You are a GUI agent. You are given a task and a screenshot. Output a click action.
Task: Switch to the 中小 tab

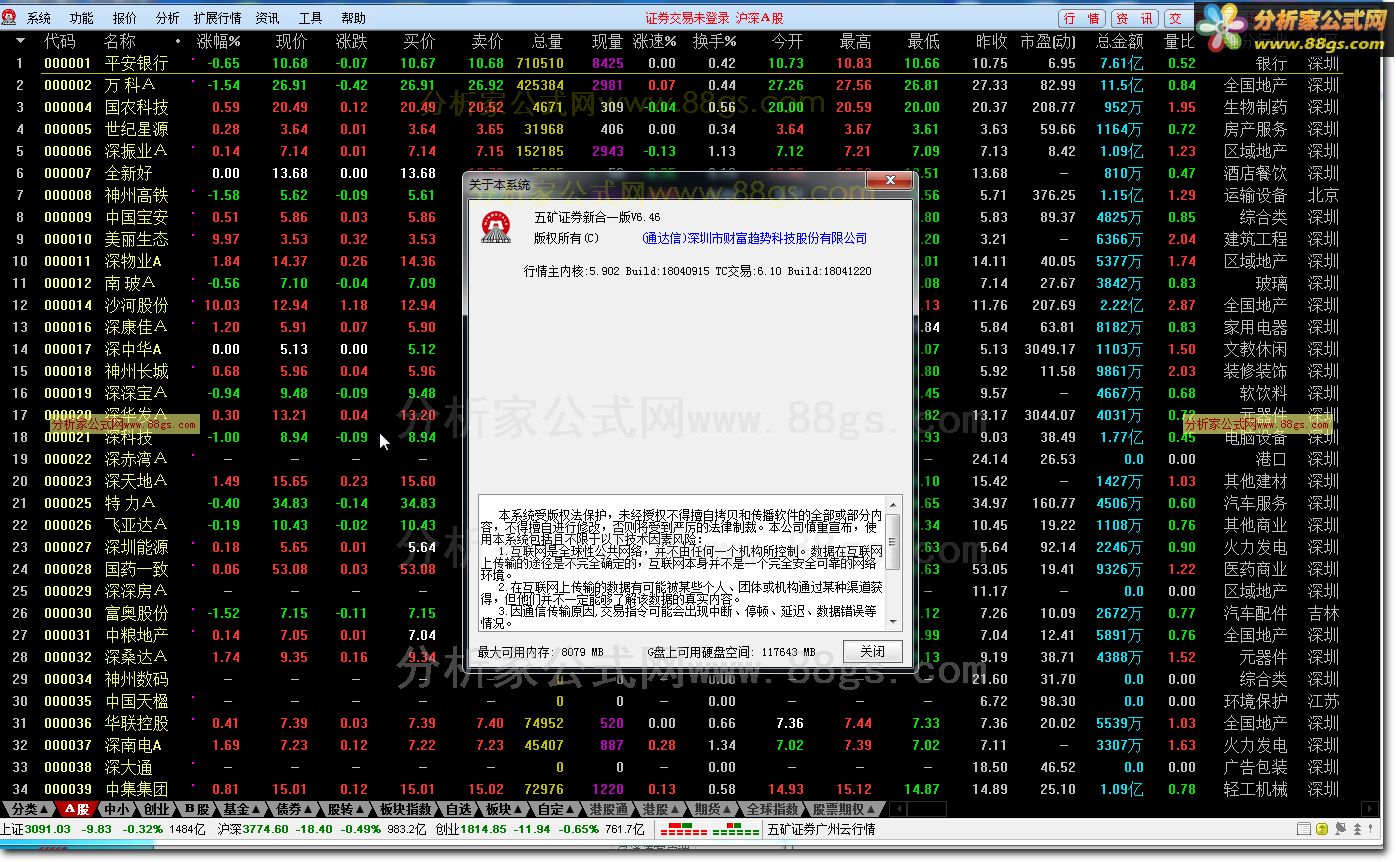[x=116, y=809]
